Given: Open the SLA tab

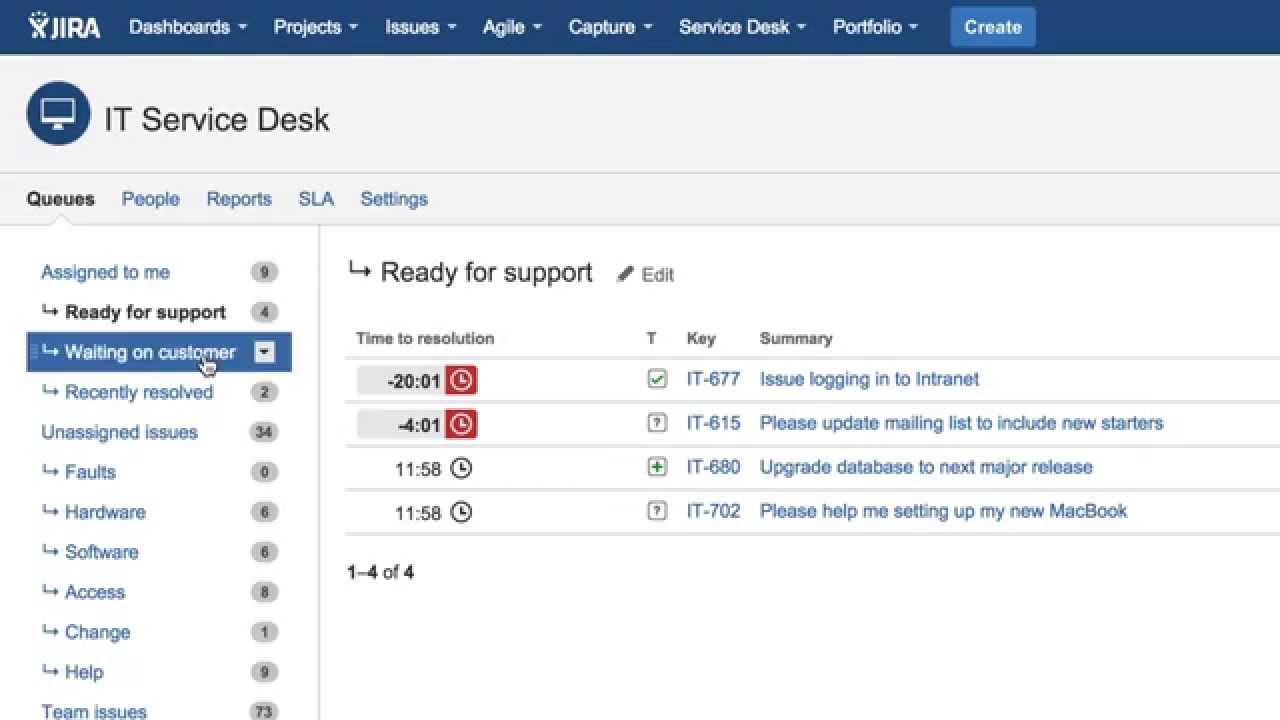Looking at the screenshot, I should point(316,199).
